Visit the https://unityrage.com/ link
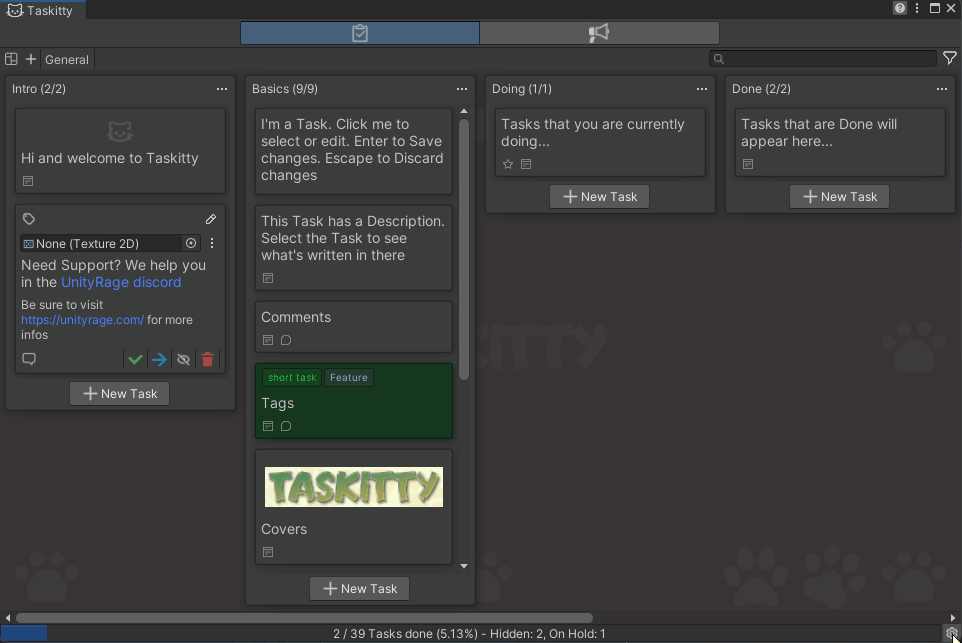Screen dimensions: 962x643 click(82, 320)
